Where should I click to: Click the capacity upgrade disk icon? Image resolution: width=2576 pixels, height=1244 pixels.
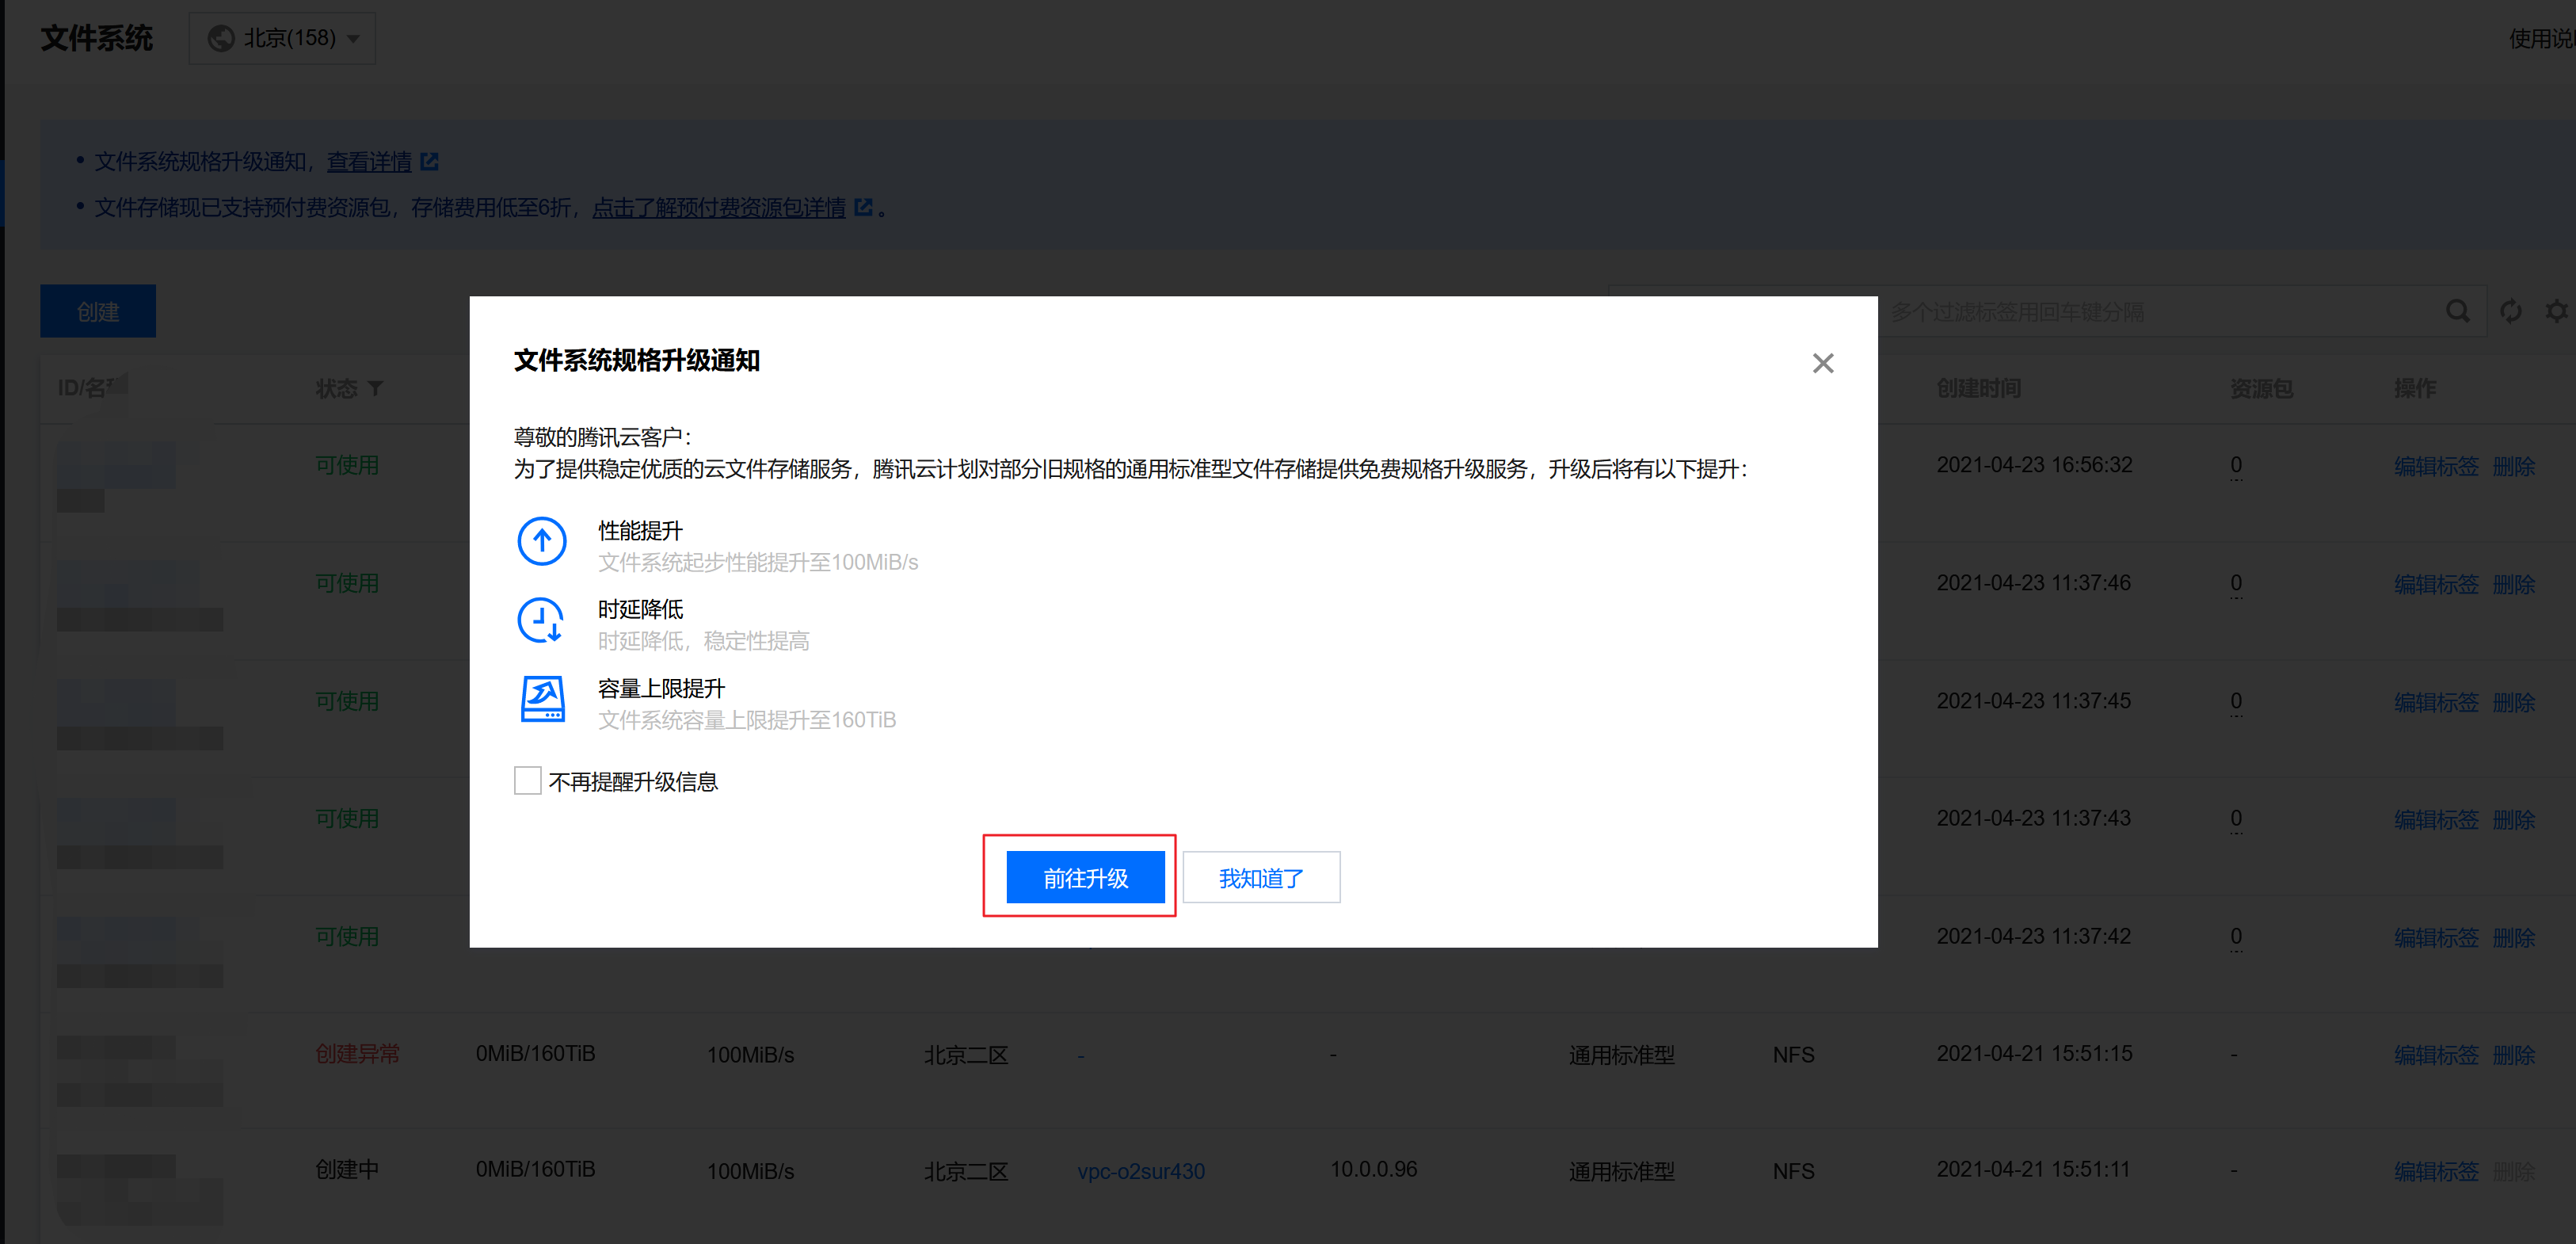tap(543, 699)
